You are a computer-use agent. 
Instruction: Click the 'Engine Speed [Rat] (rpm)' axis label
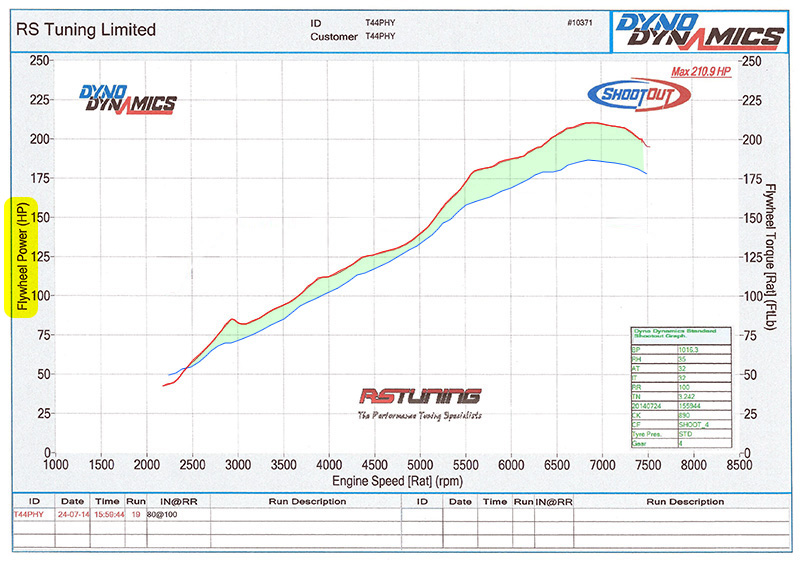tap(397, 481)
